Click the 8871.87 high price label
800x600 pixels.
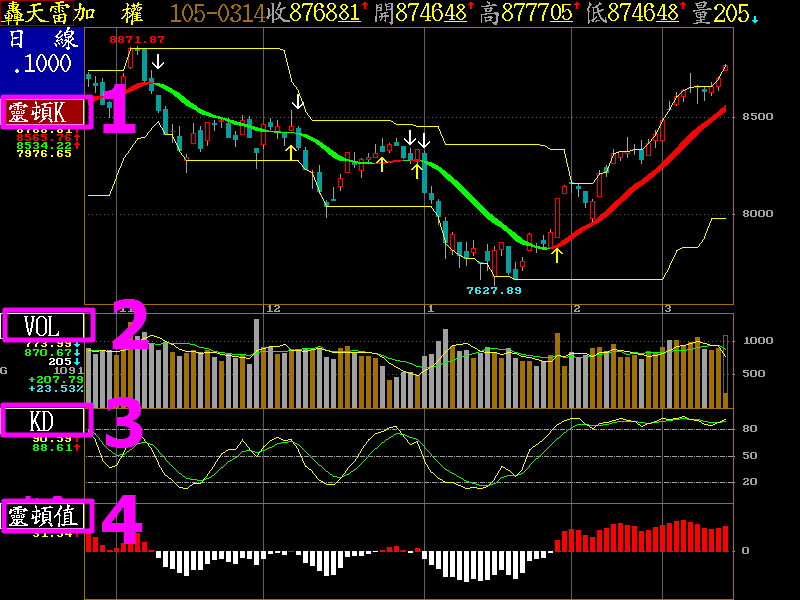click(x=137, y=39)
